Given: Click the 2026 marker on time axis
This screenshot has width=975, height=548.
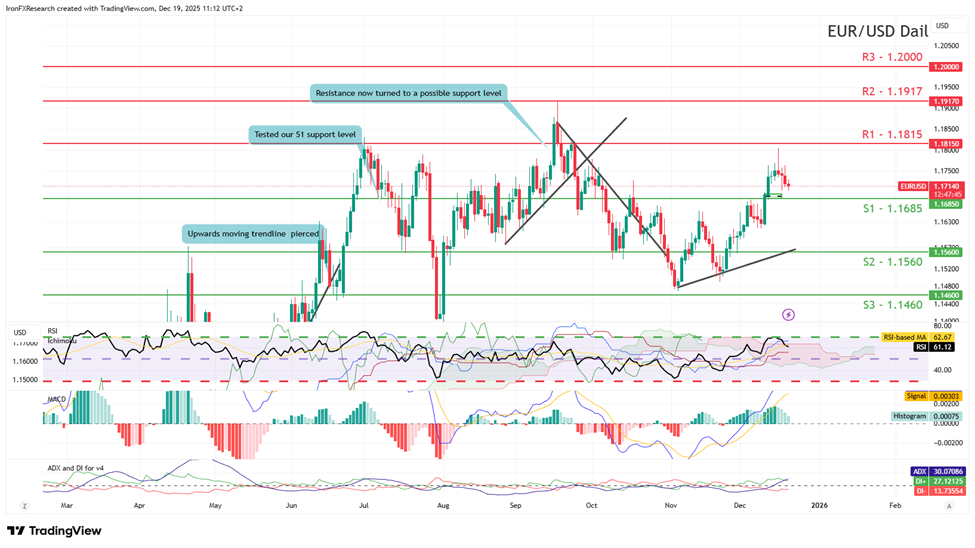Looking at the screenshot, I should 818,507.
